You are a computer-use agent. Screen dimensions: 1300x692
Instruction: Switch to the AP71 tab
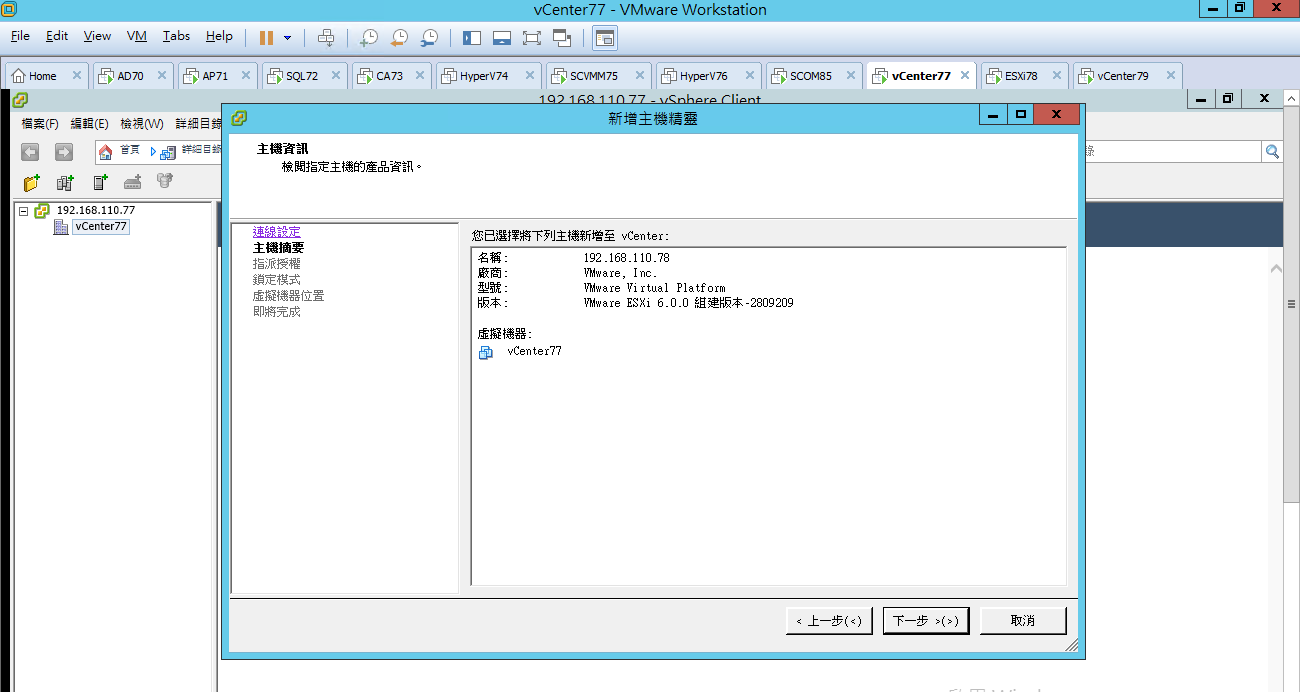click(x=215, y=76)
